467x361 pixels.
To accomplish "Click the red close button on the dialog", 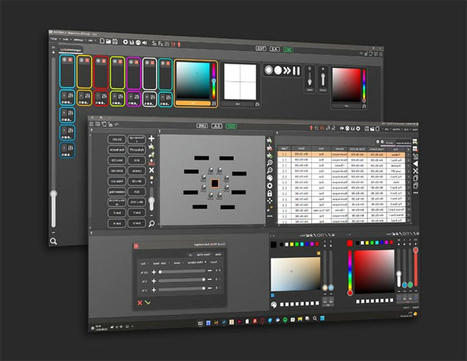I will pos(136,246).
